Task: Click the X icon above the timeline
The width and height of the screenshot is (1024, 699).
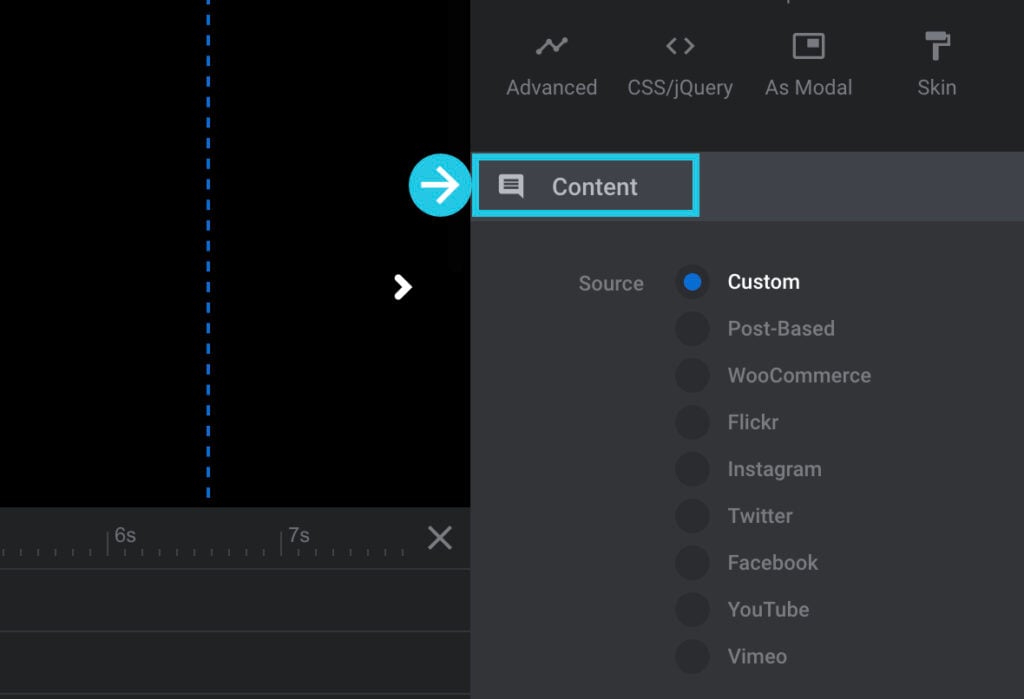Action: click(x=439, y=538)
